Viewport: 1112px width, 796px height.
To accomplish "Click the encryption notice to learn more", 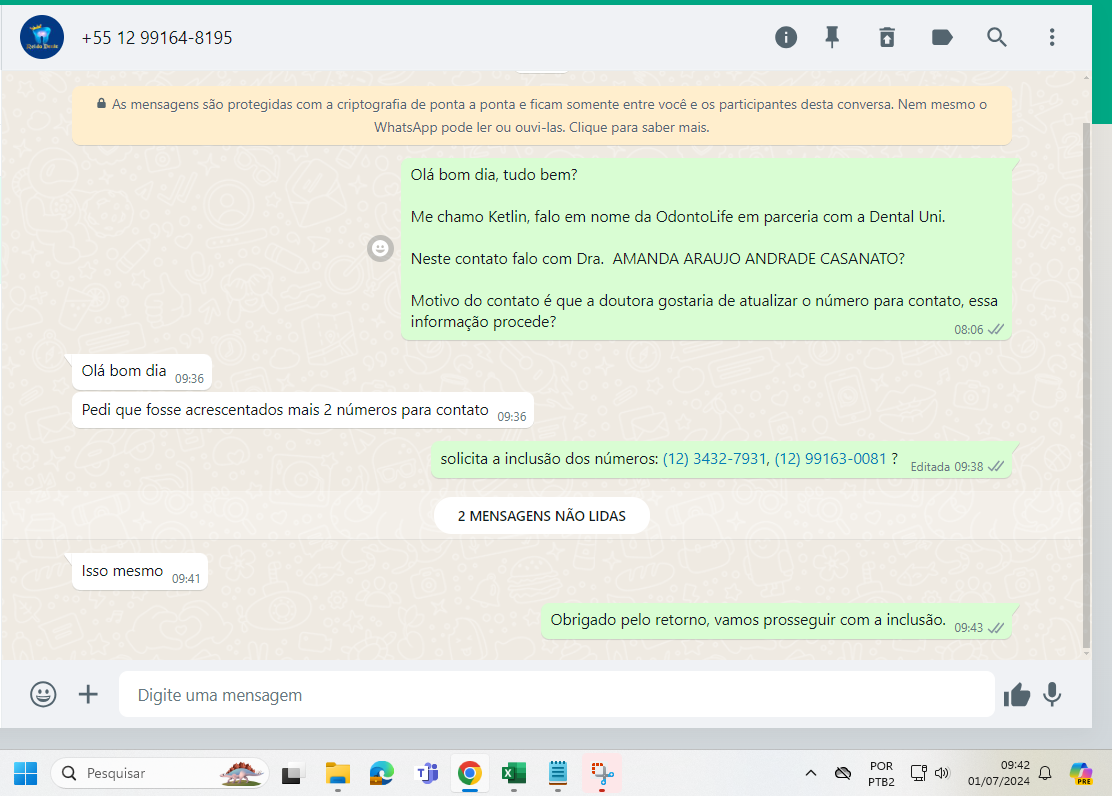I will point(542,116).
